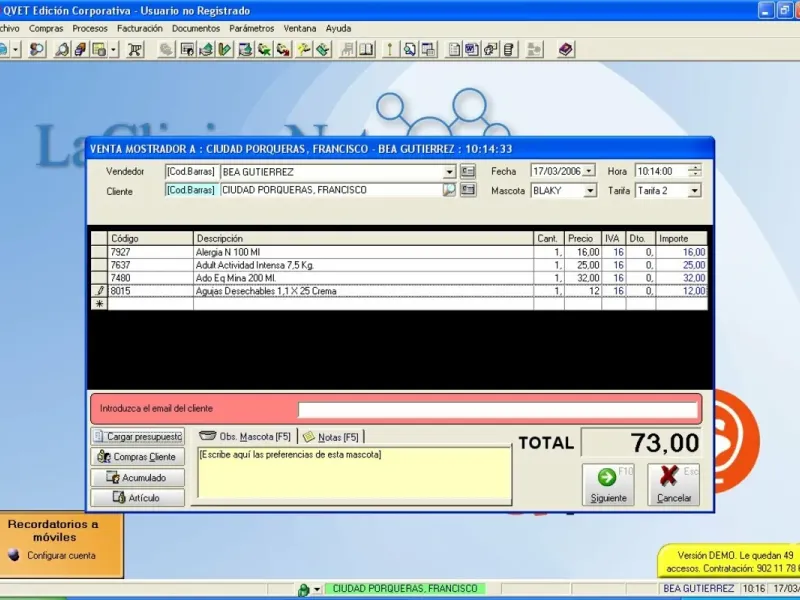Open the Tarifa dropdown showing Tarifa 2
This screenshot has height=600, width=800.
(x=694, y=191)
